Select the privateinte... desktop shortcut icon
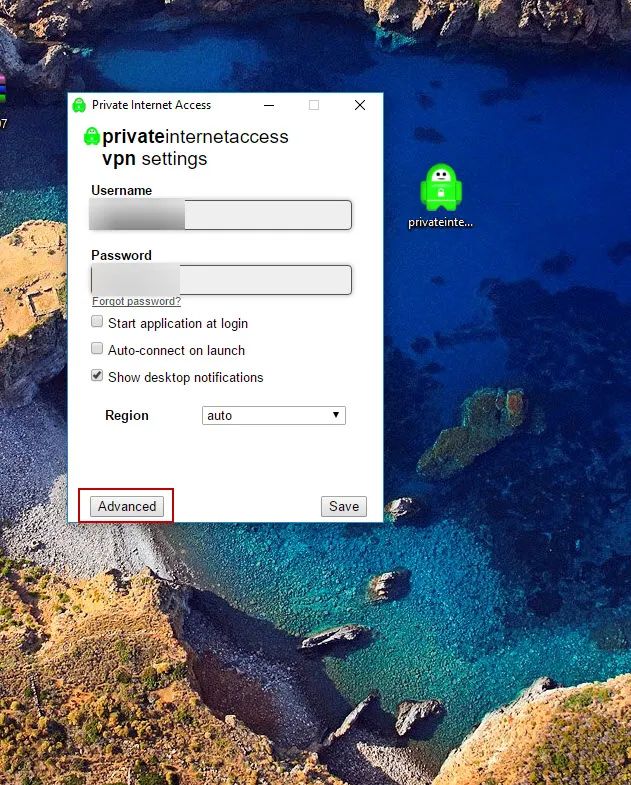 coord(441,196)
